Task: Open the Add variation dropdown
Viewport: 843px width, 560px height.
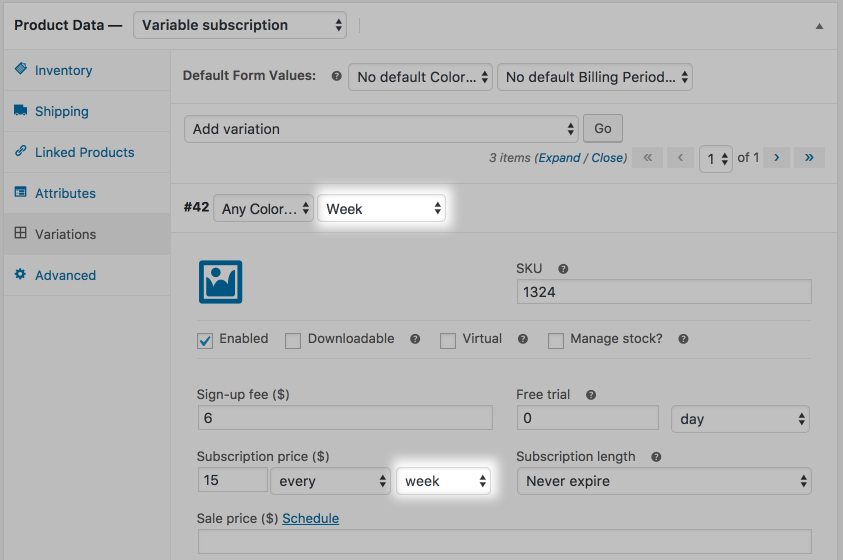Action: pos(381,129)
